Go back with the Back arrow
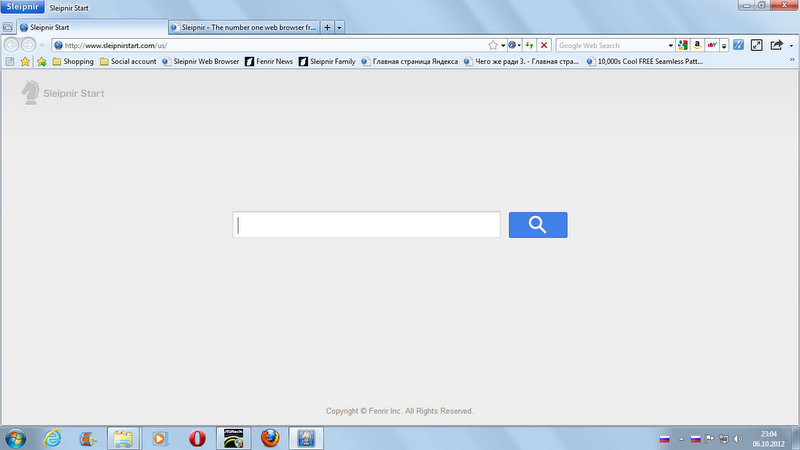 11,45
